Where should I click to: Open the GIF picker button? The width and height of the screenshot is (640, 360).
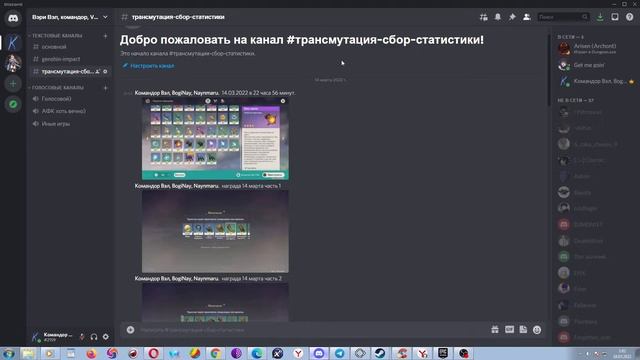point(509,330)
